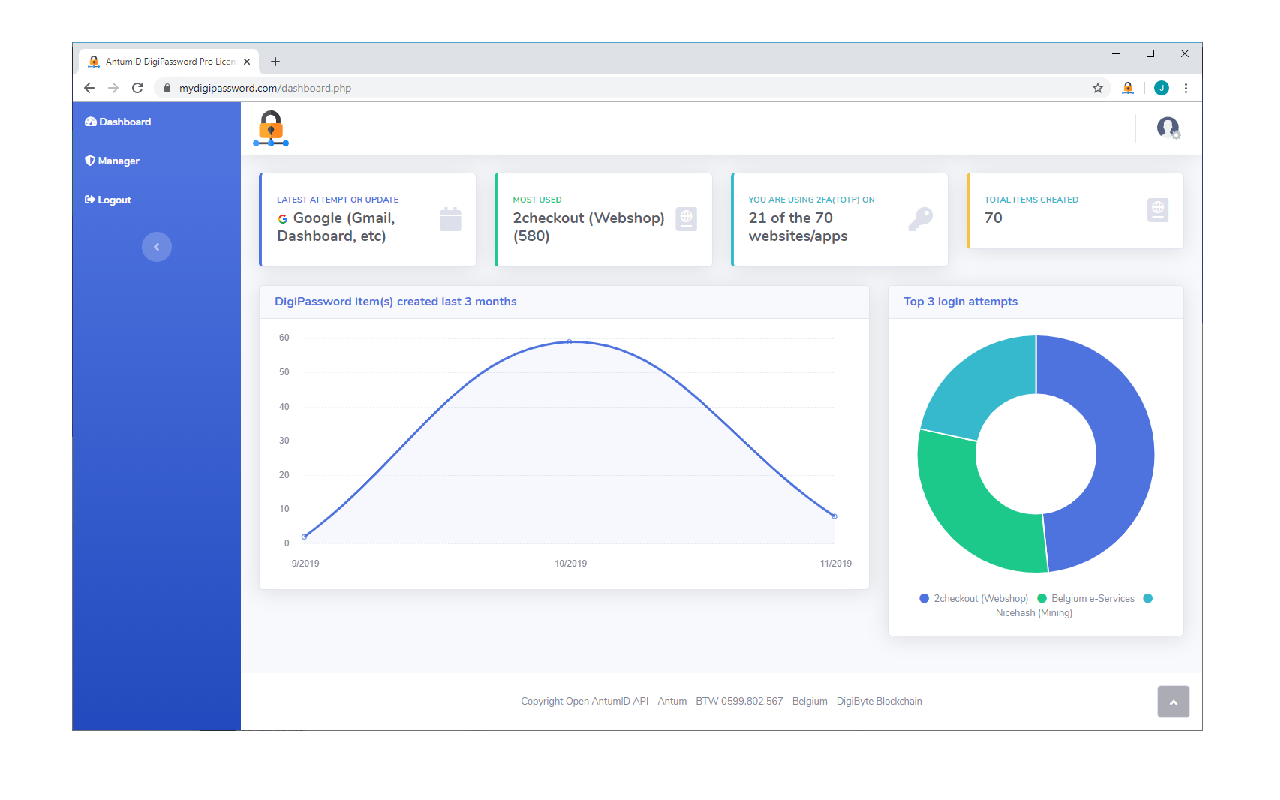The image size is (1280, 800).
Task: Toggle the Nicehash (Mining) legend entry
Action: [x=1034, y=612]
